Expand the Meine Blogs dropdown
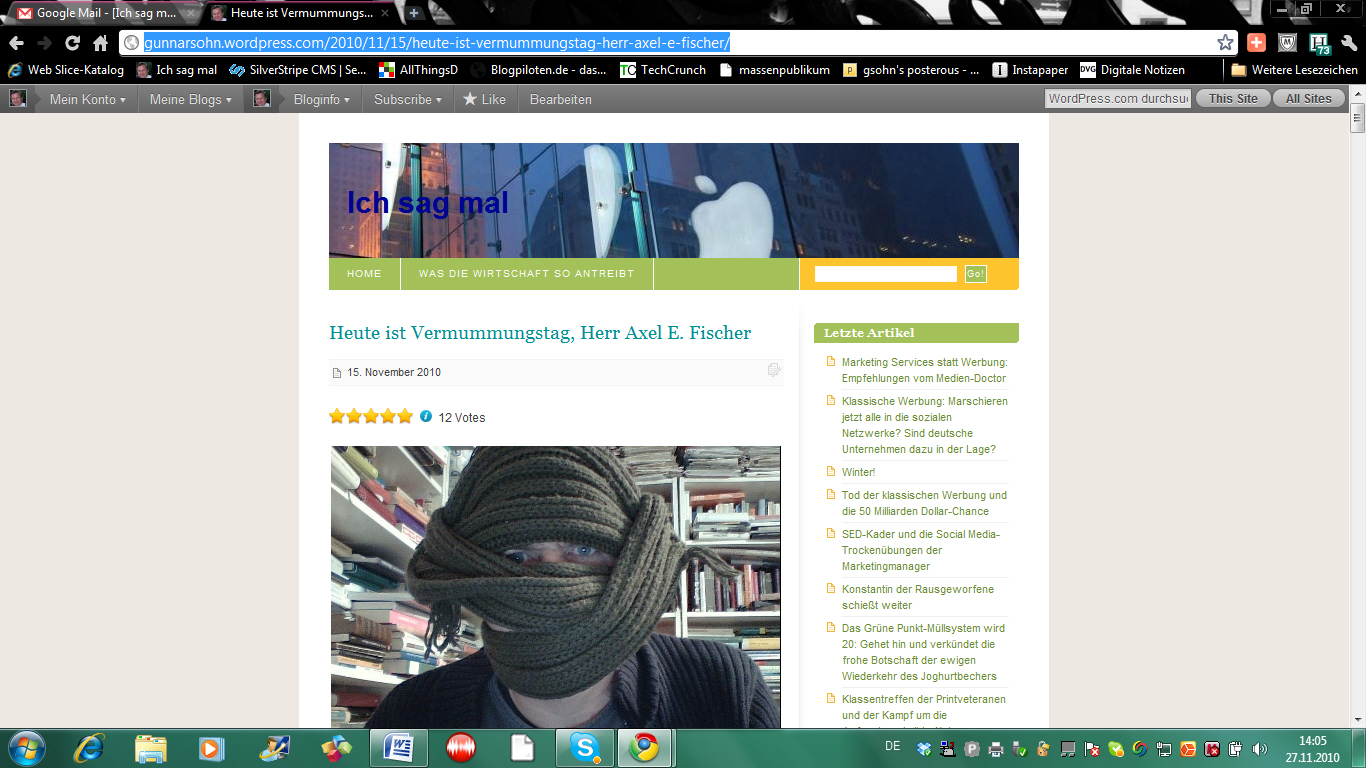The height and width of the screenshot is (768, 1366). 190,99
